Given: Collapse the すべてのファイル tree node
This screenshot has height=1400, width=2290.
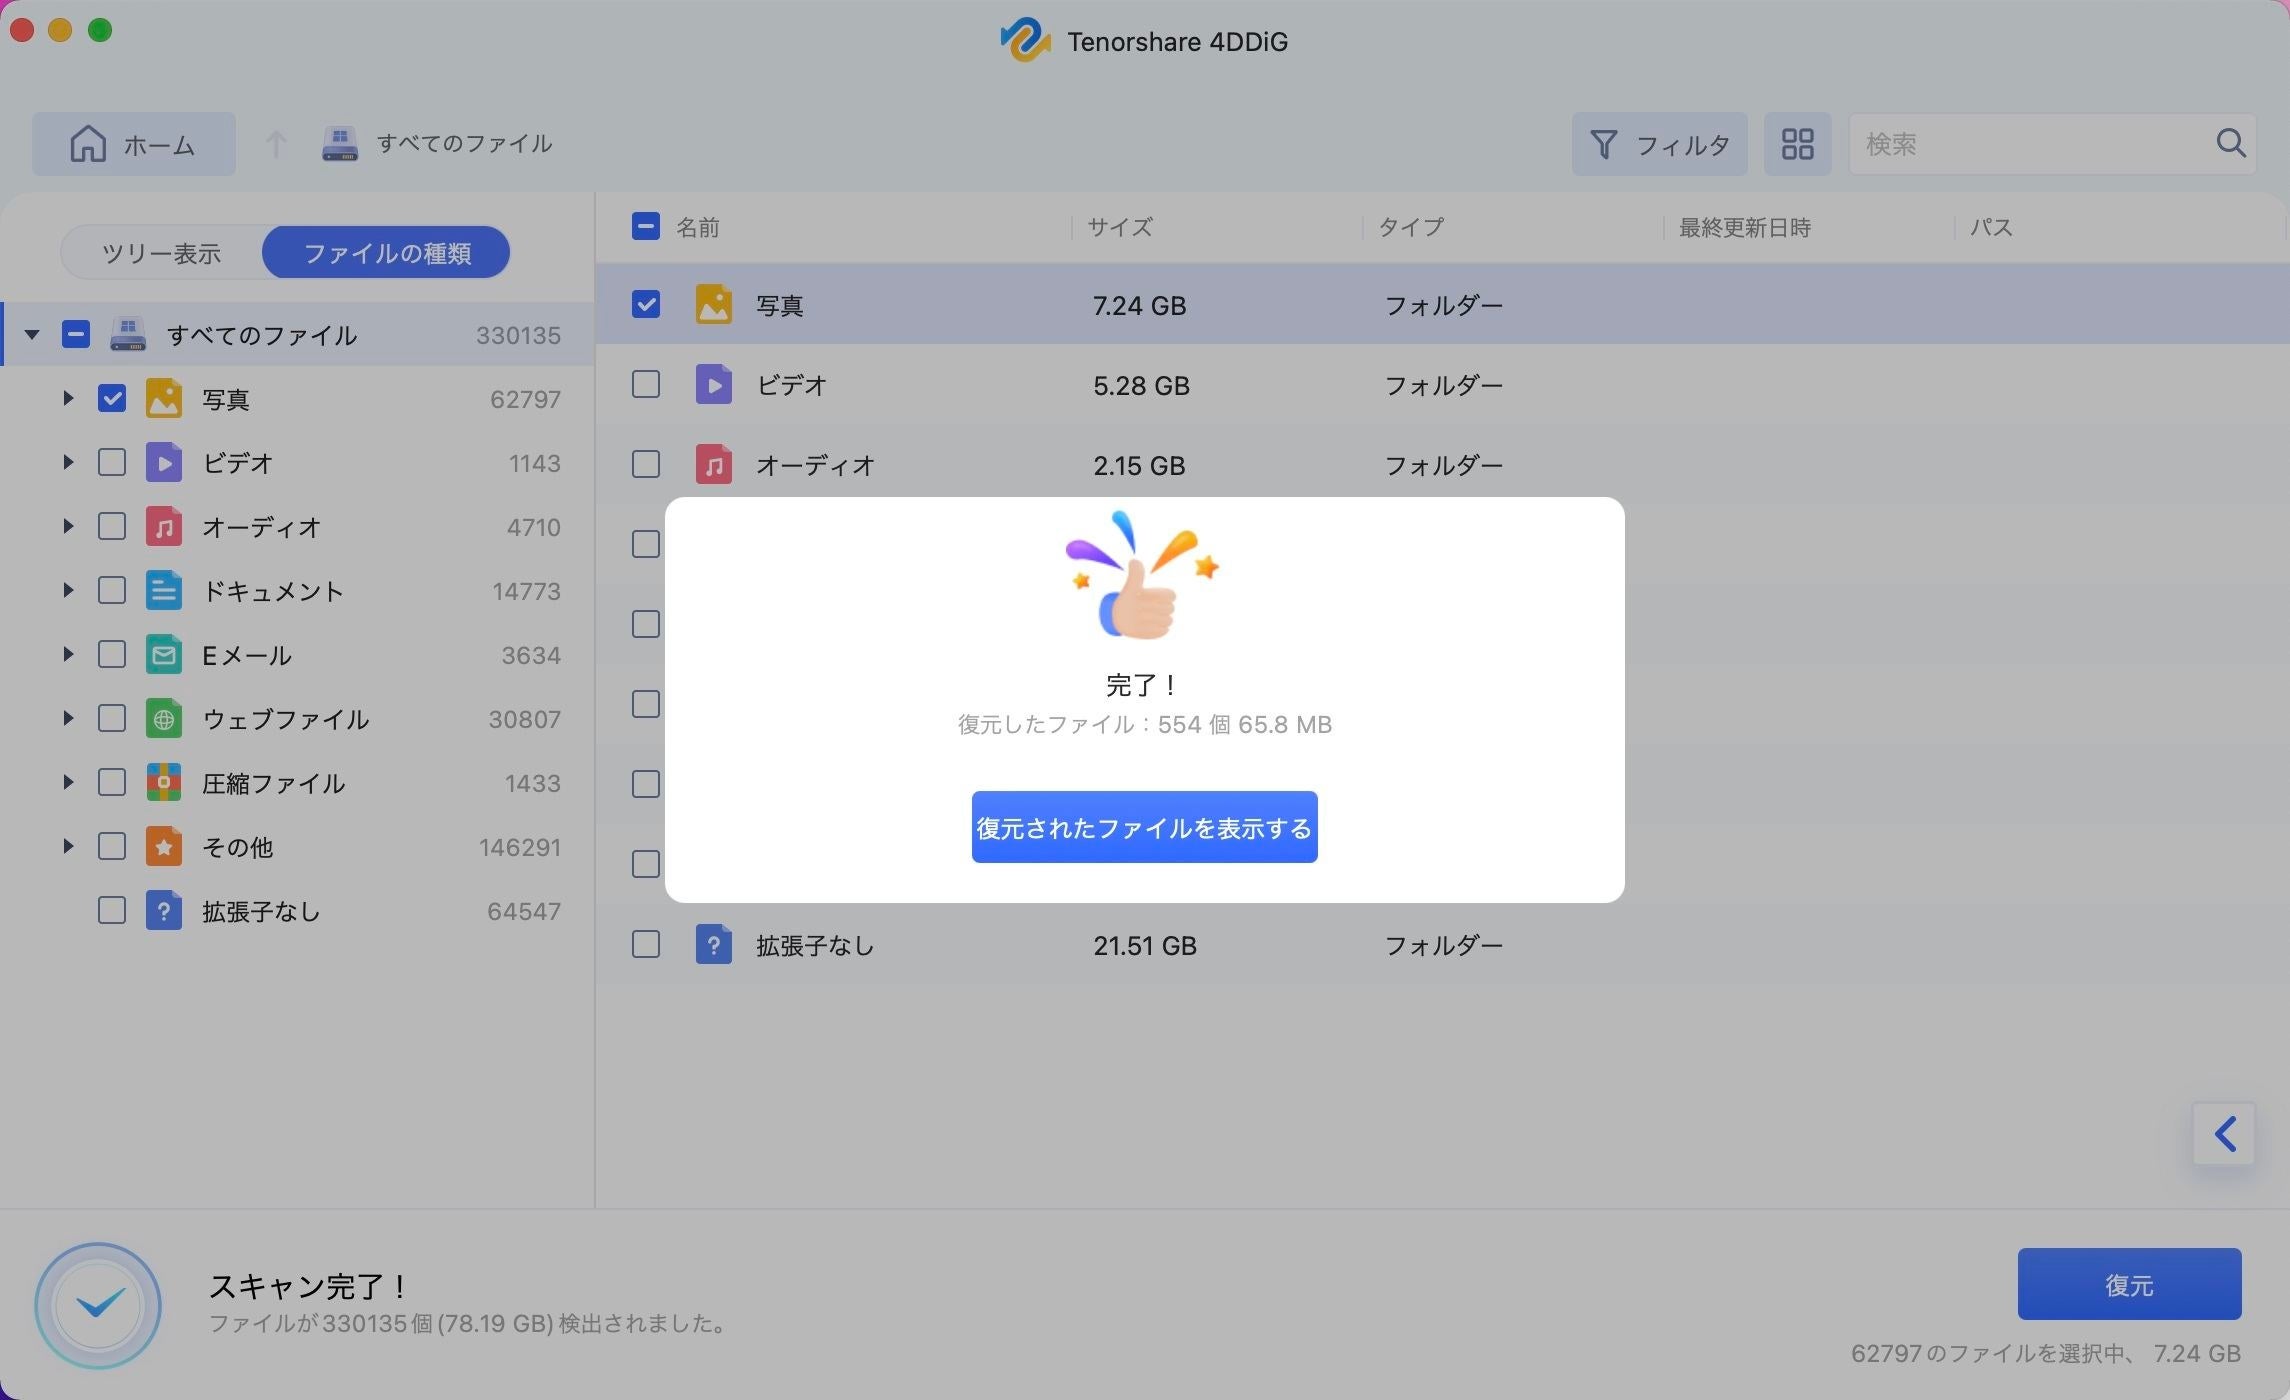Looking at the screenshot, I should (x=32, y=335).
